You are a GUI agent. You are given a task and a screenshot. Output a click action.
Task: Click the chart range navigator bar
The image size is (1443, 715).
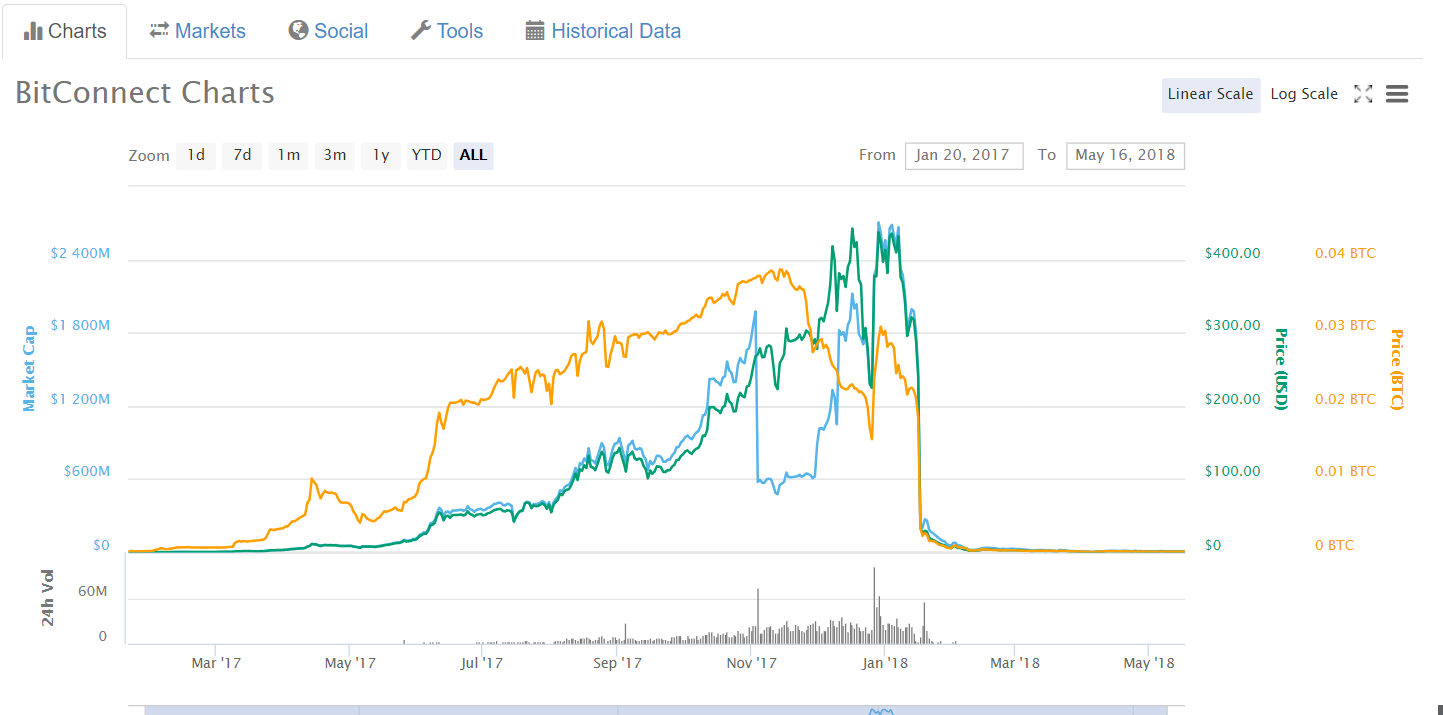656,710
